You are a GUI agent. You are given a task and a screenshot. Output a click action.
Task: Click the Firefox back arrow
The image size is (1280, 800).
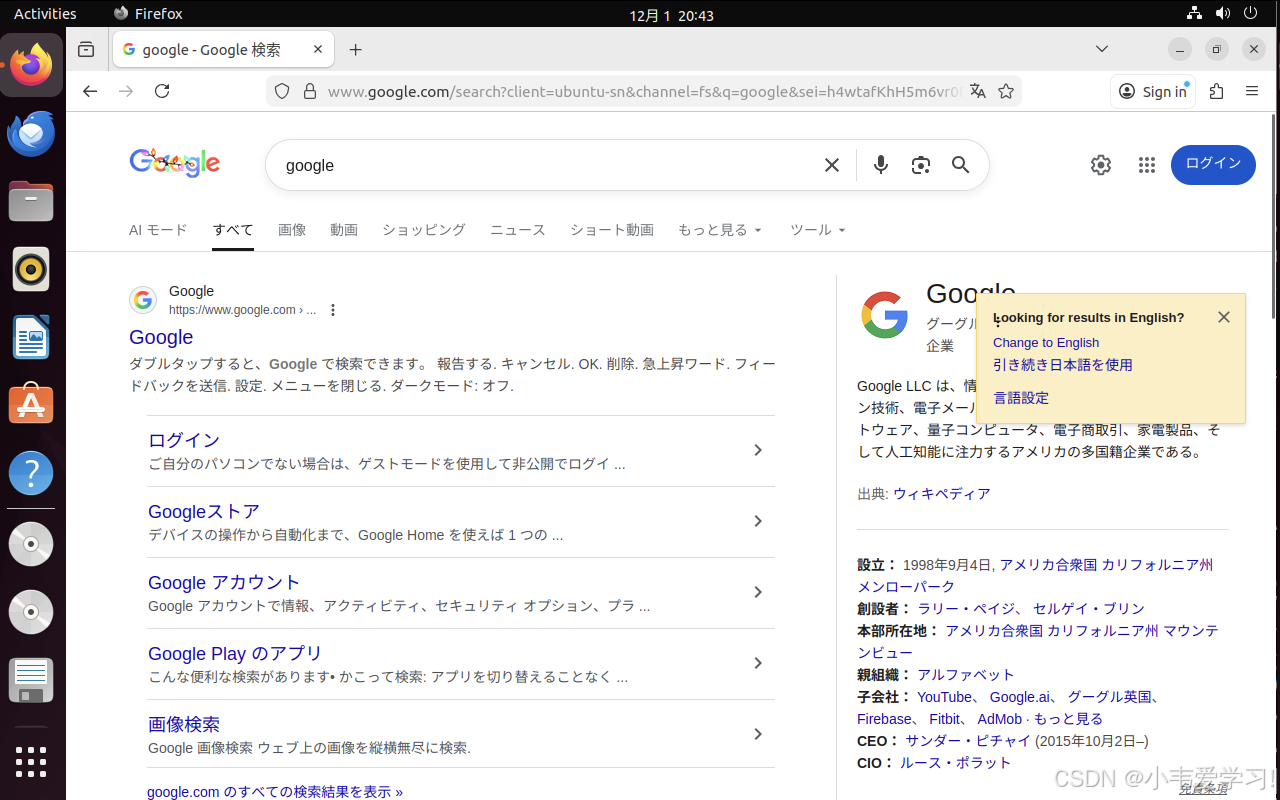[x=90, y=91]
